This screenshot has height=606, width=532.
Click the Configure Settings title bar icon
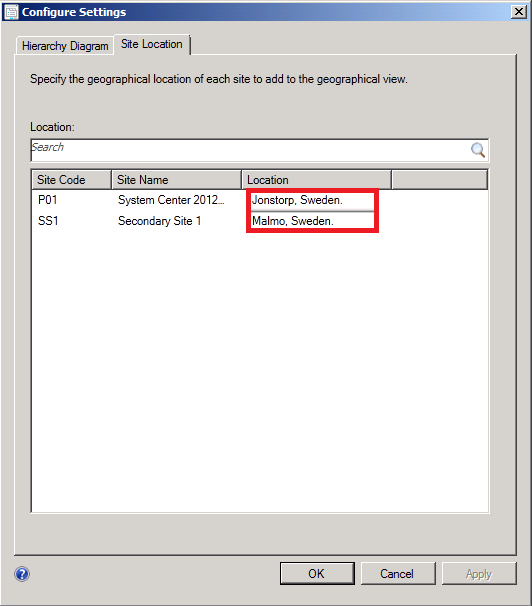click(11, 12)
